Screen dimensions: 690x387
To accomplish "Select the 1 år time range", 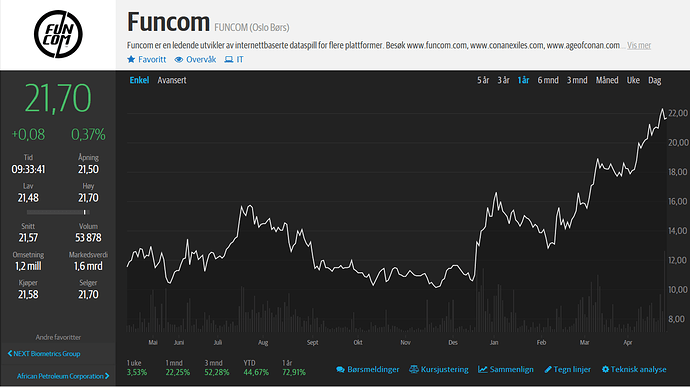I will [523, 80].
